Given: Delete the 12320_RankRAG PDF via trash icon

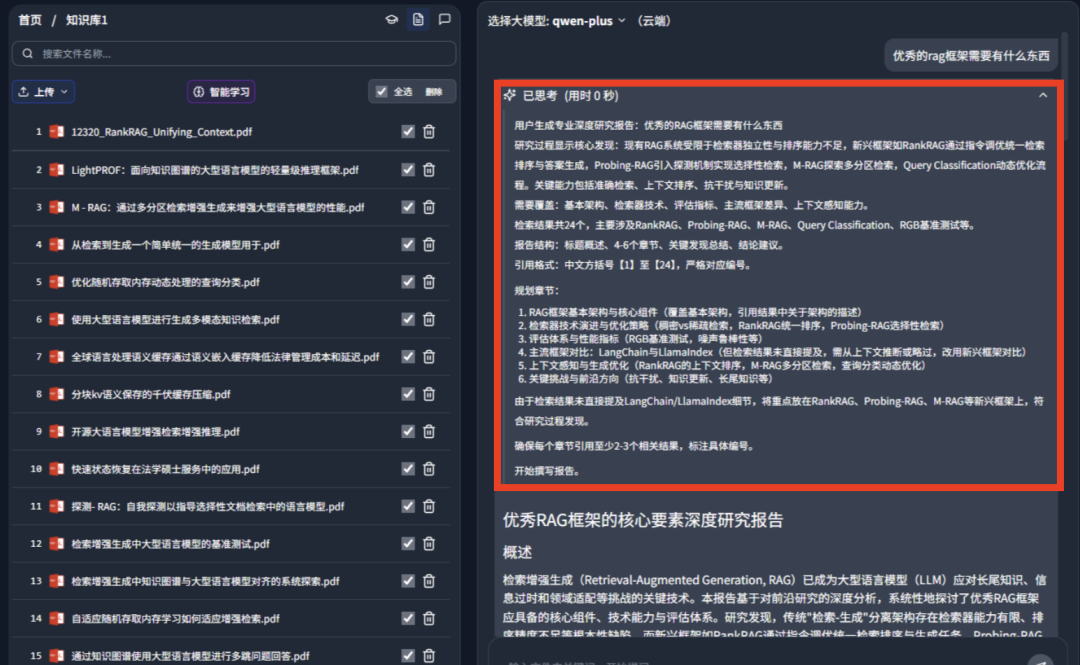Looking at the screenshot, I should coord(429,131).
